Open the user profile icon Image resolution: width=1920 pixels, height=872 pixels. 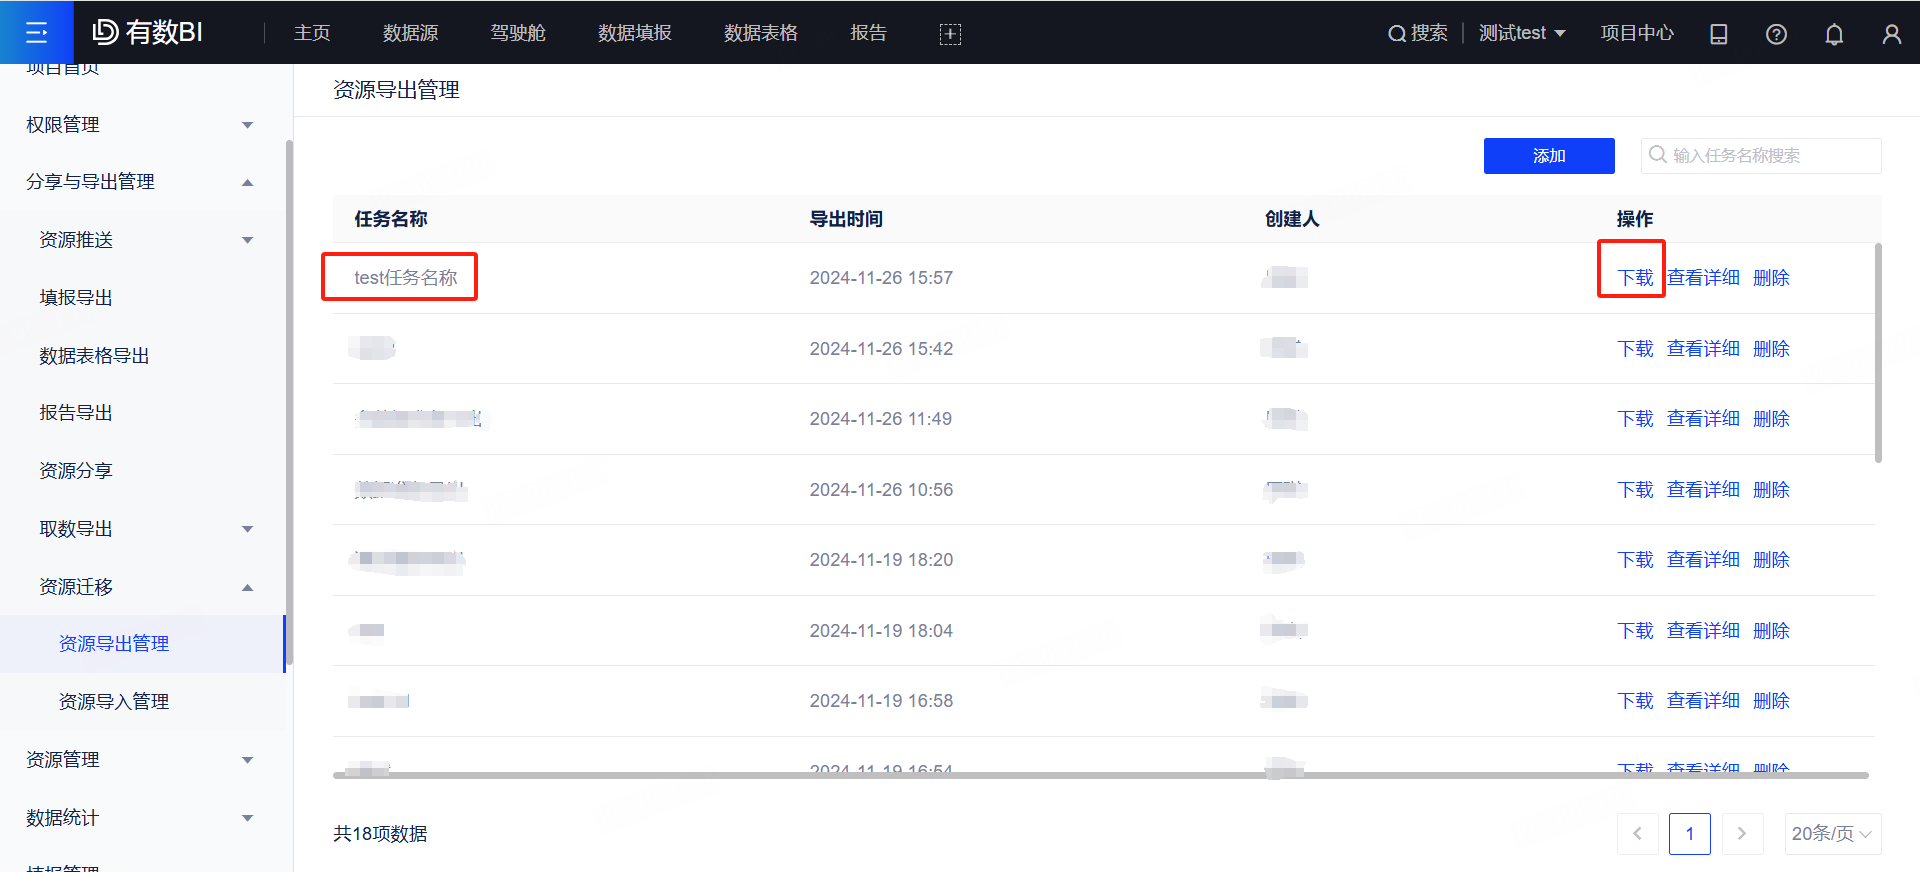1891,34
